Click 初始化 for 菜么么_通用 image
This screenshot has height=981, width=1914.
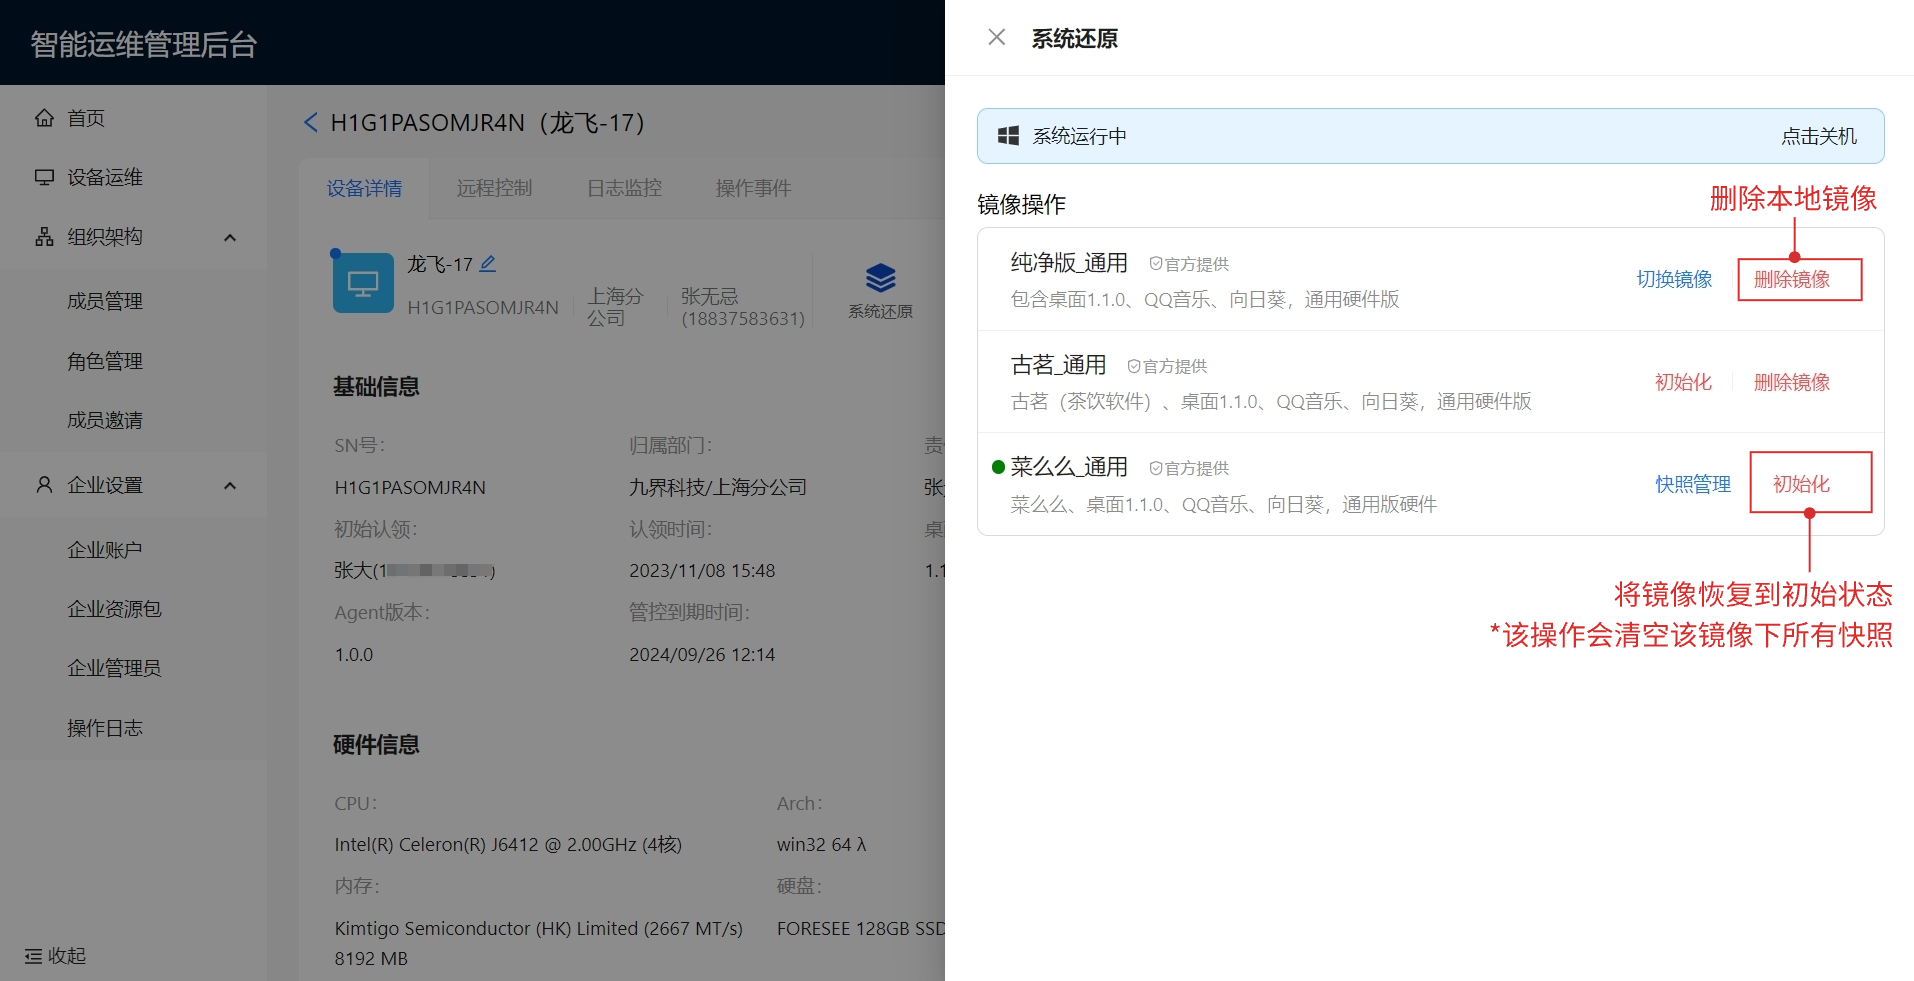point(1801,484)
